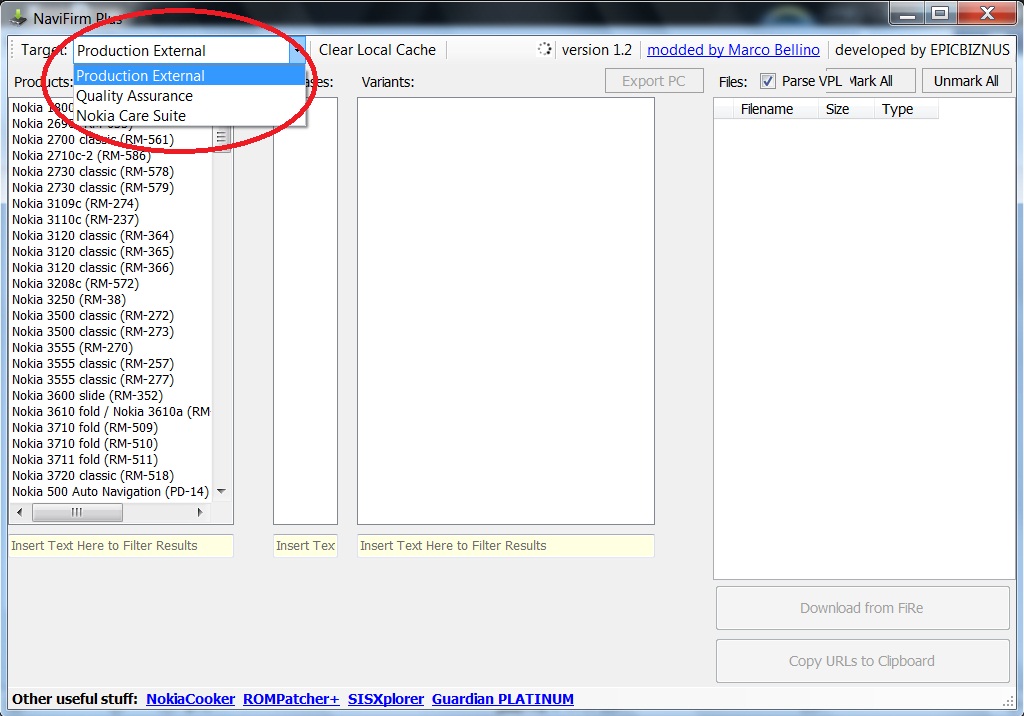This screenshot has width=1024, height=716.
Task: Choose Production External in the dropdown list
Action: pos(189,76)
